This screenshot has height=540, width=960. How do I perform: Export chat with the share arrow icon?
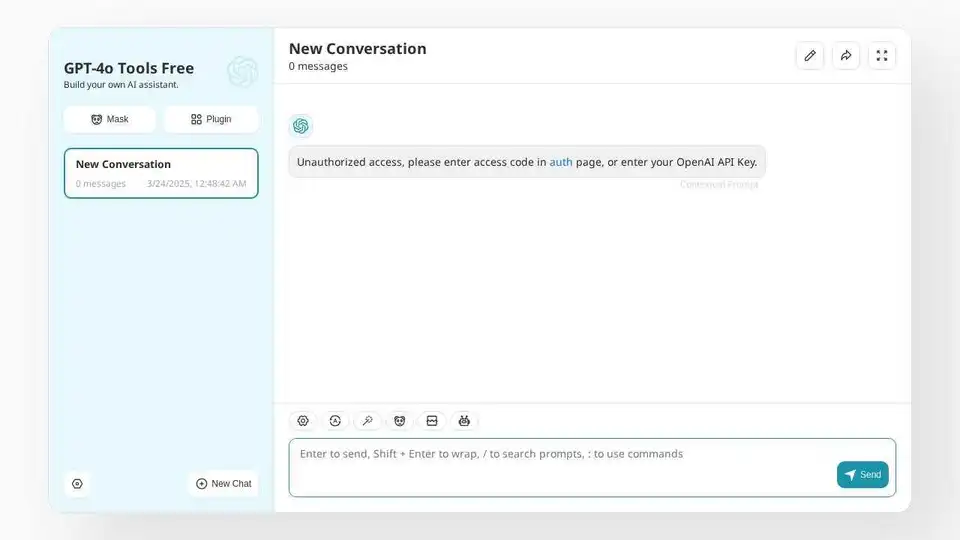[x=846, y=56]
